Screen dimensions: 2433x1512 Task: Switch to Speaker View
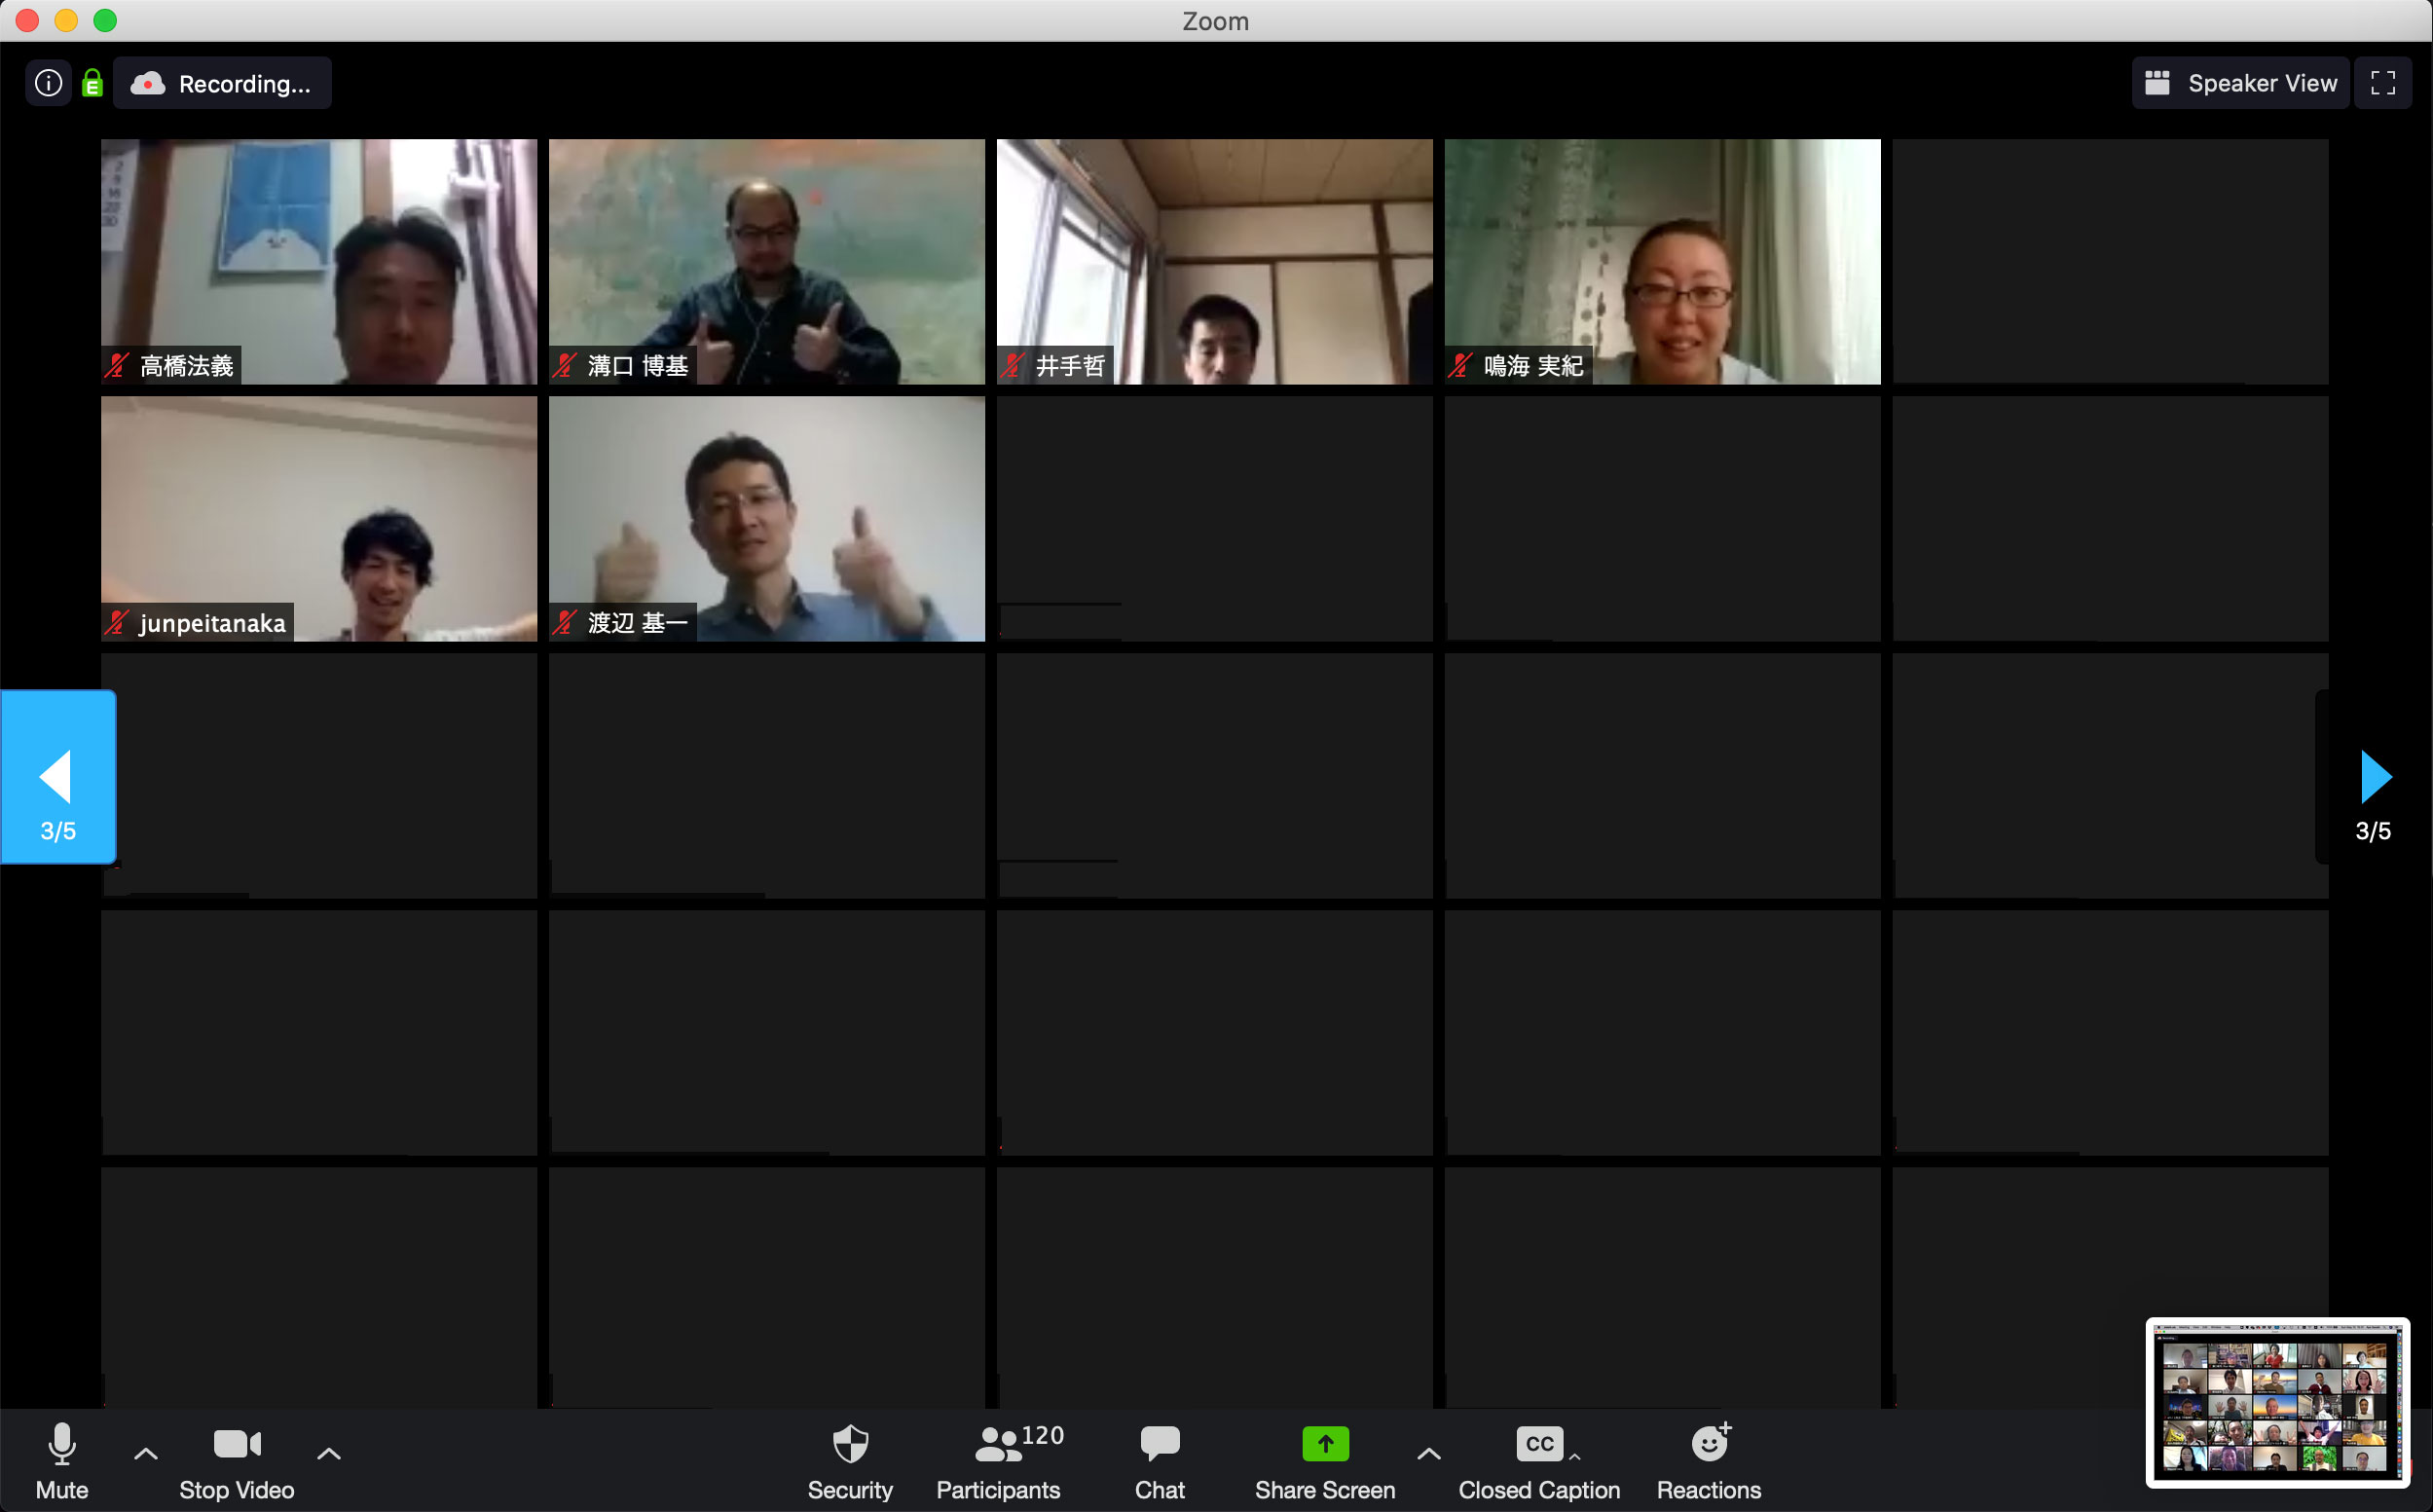(2240, 83)
